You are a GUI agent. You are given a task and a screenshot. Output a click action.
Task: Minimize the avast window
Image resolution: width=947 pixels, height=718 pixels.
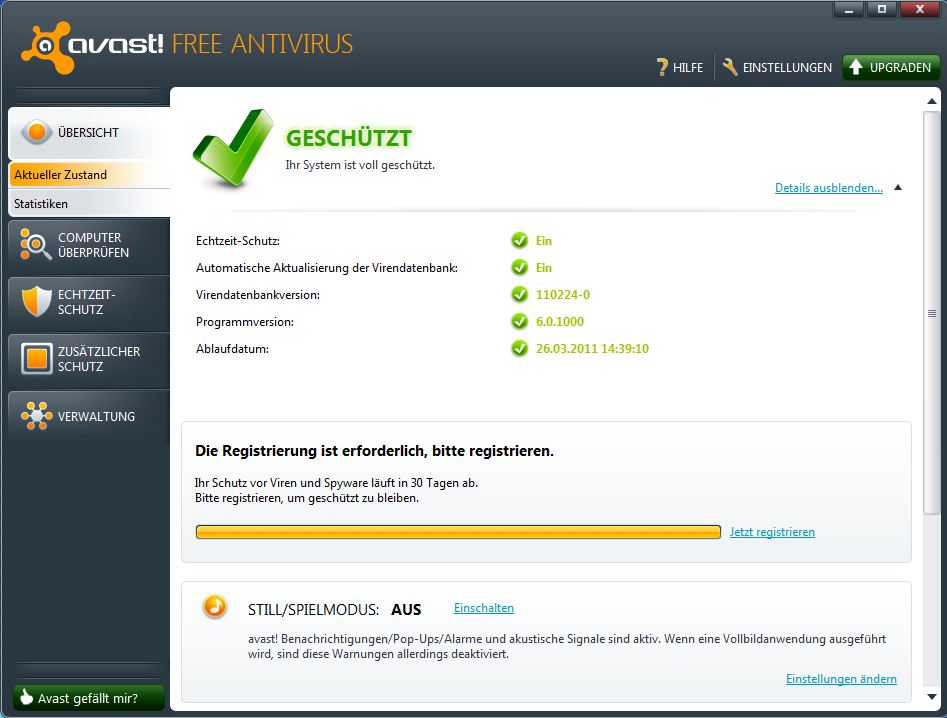click(x=850, y=10)
